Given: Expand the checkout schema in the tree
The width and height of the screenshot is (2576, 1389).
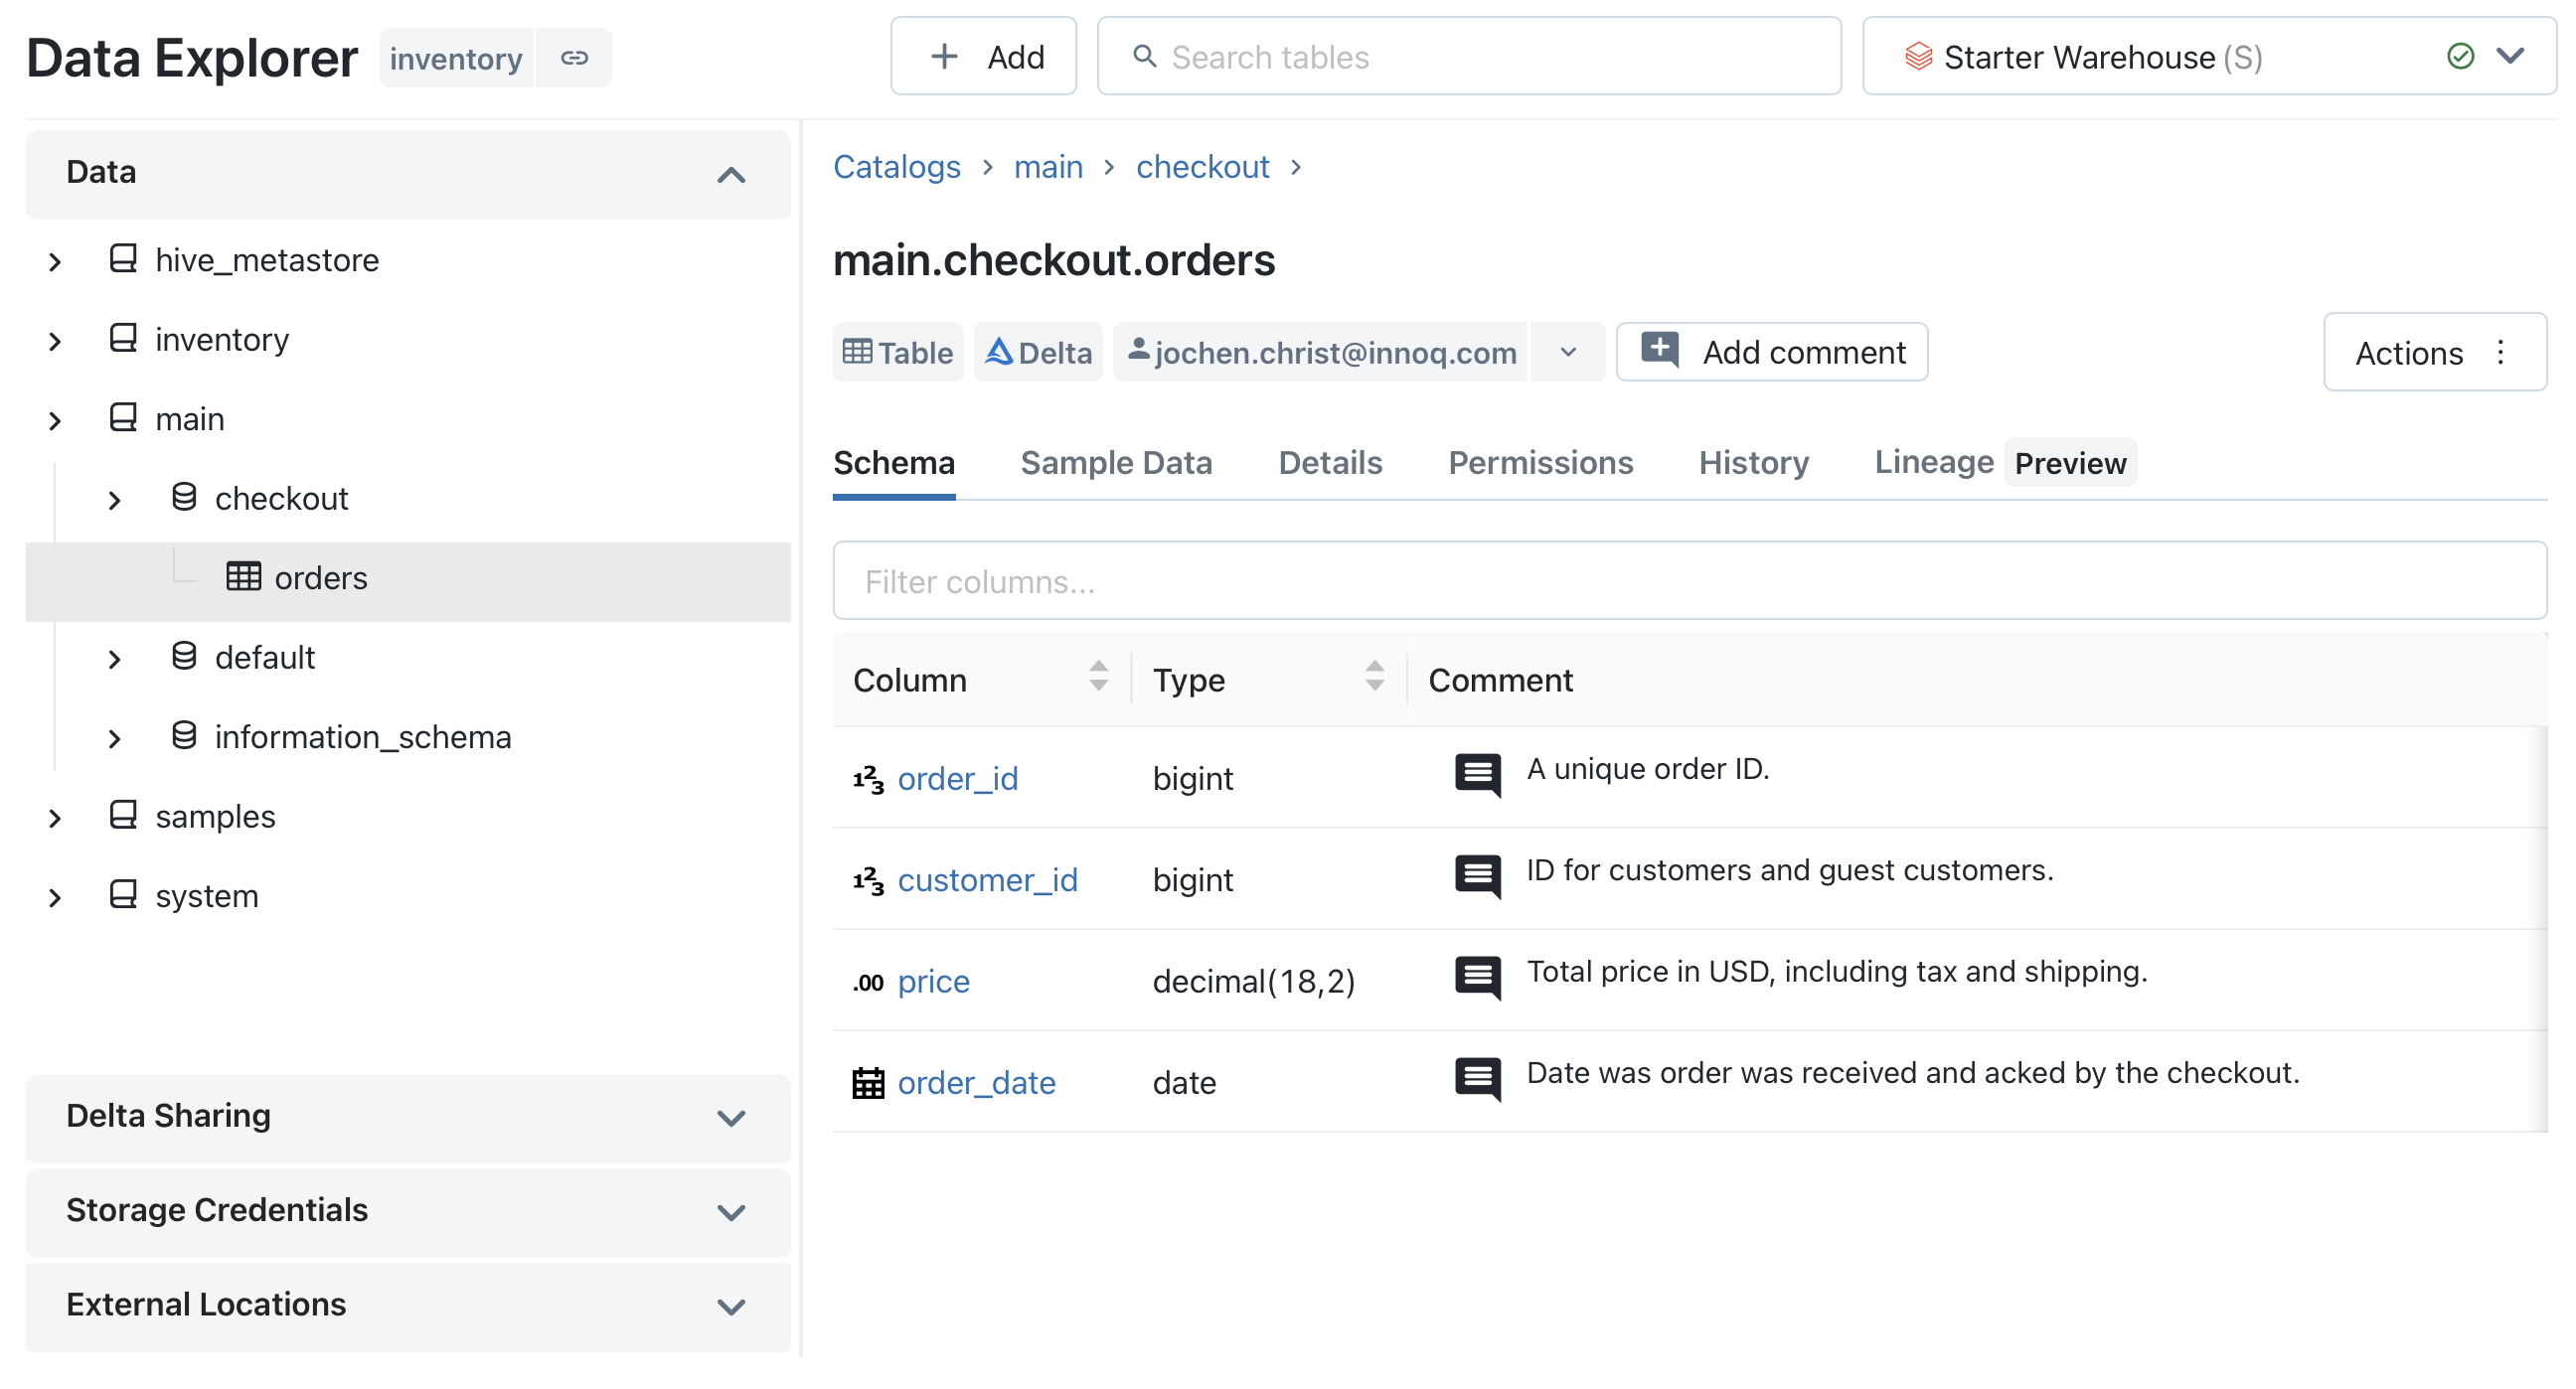Looking at the screenshot, I should [114, 498].
